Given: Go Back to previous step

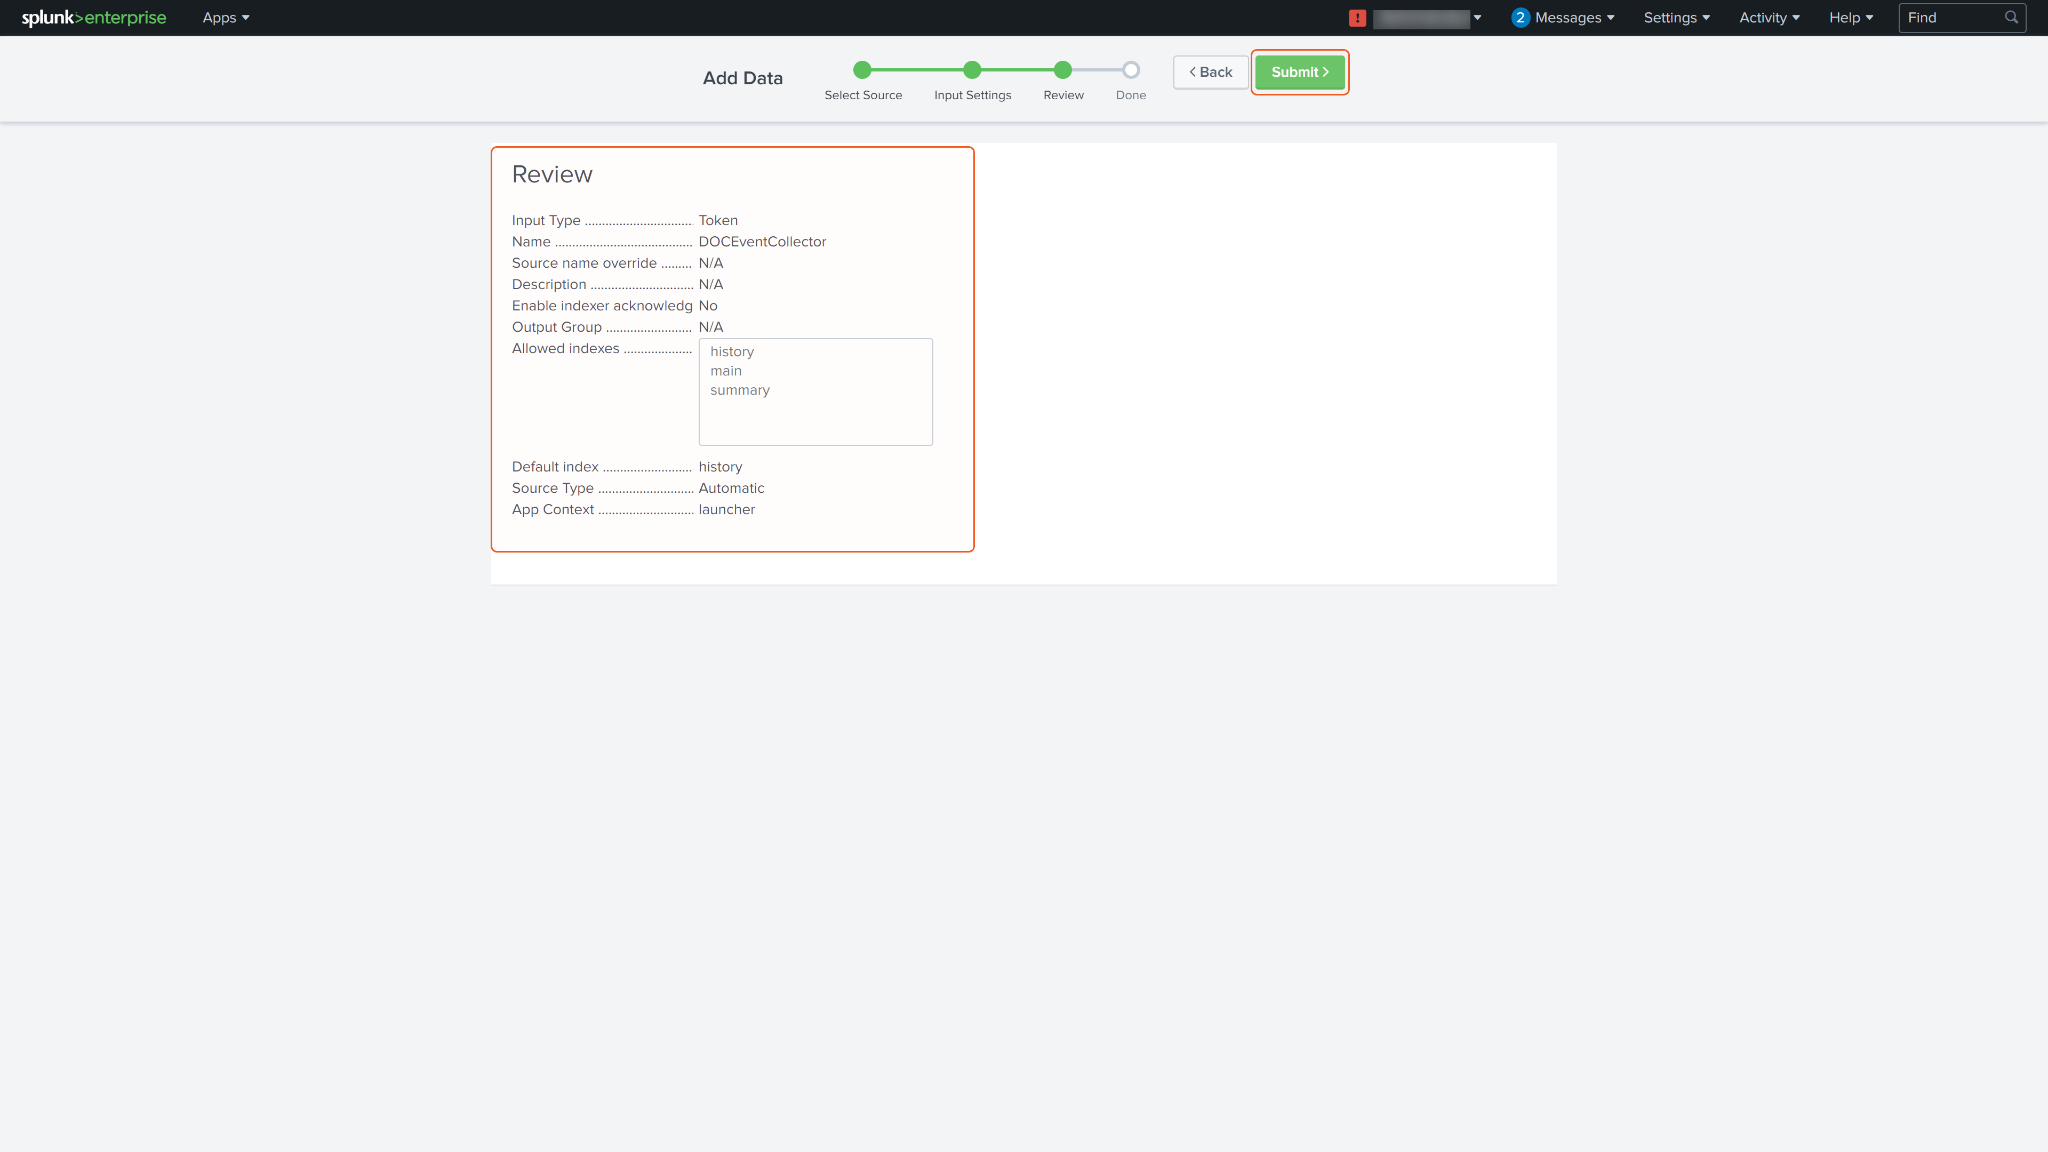Looking at the screenshot, I should (1211, 72).
